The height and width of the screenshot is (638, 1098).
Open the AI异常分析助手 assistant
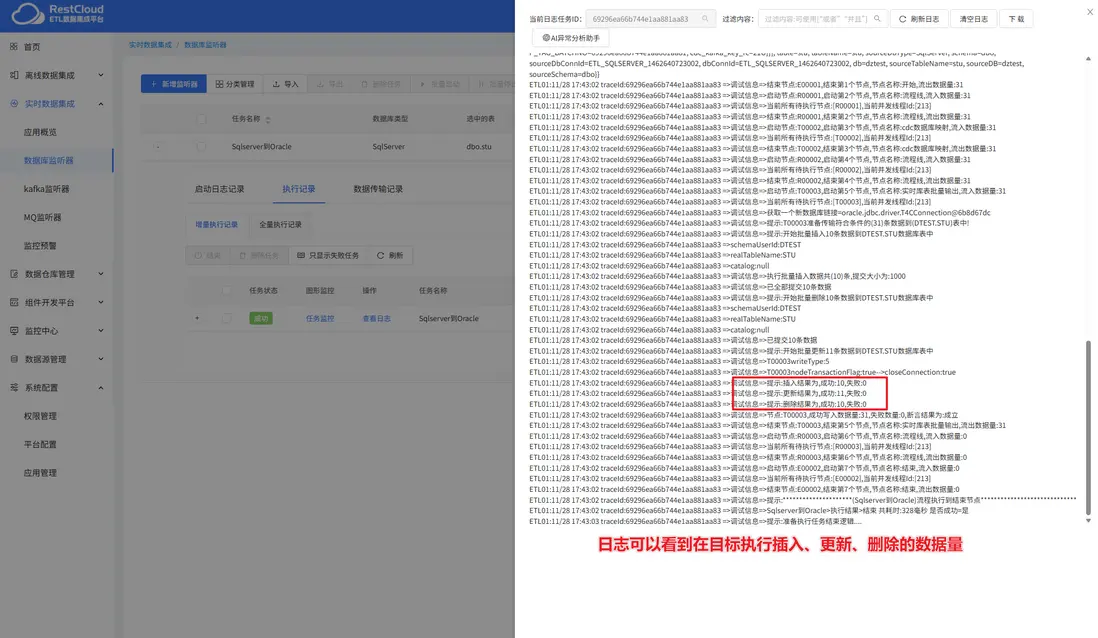tap(571, 38)
